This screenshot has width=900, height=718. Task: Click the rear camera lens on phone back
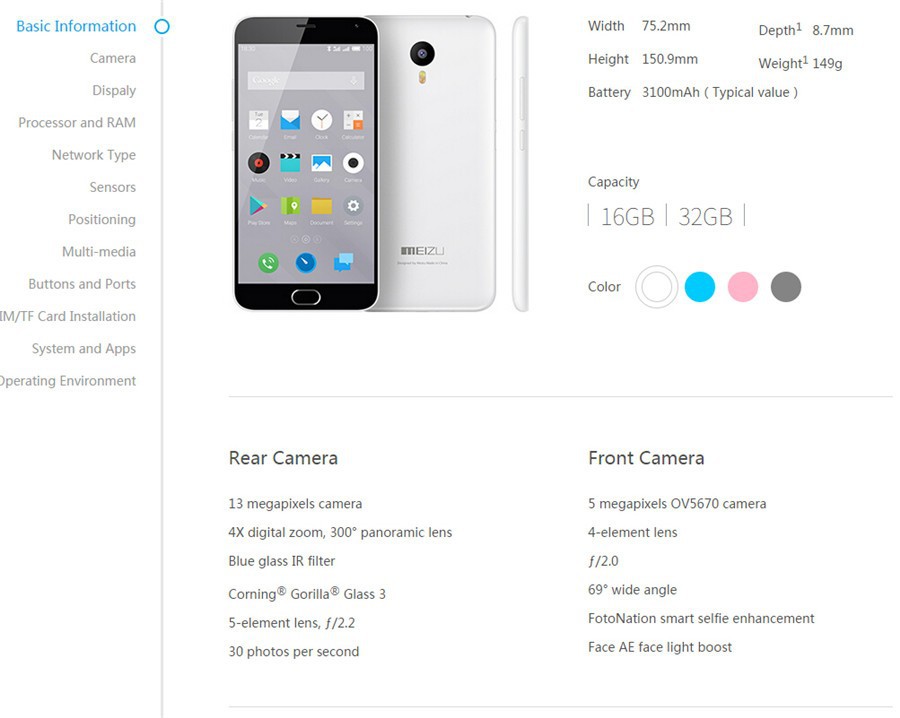422,54
